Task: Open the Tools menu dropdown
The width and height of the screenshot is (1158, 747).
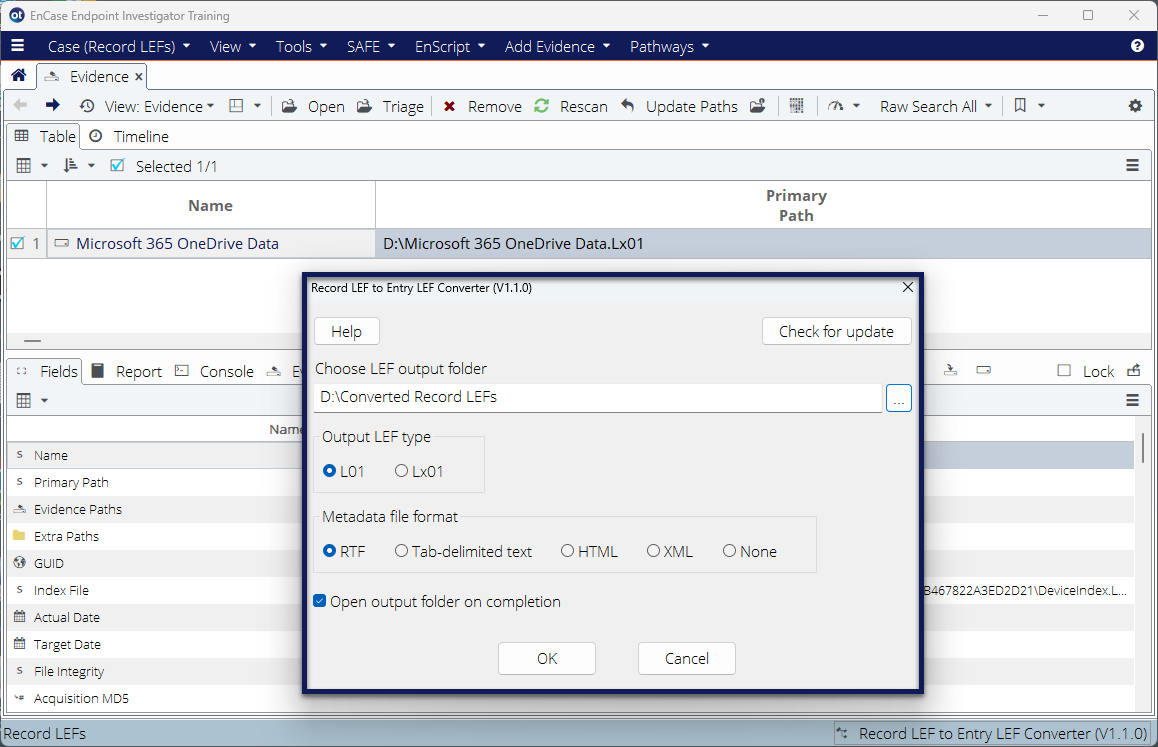Action: click(301, 46)
